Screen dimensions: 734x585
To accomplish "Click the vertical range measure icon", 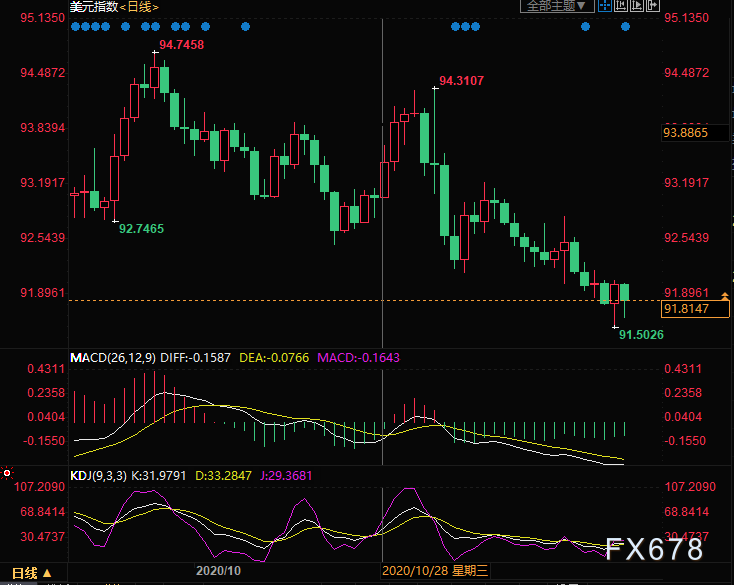I will click(x=621, y=5).
